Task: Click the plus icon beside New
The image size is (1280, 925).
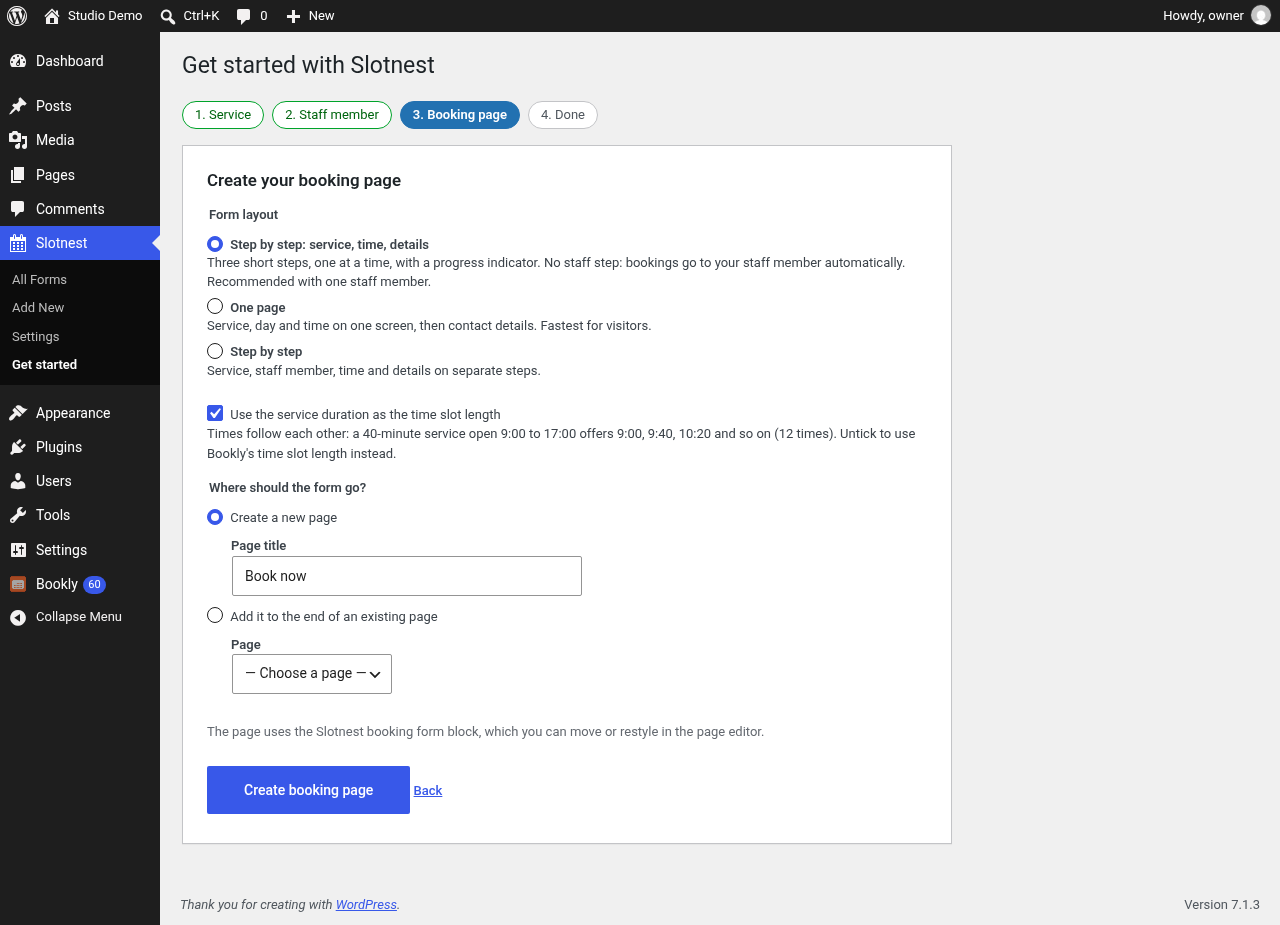Action: (293, 16)
